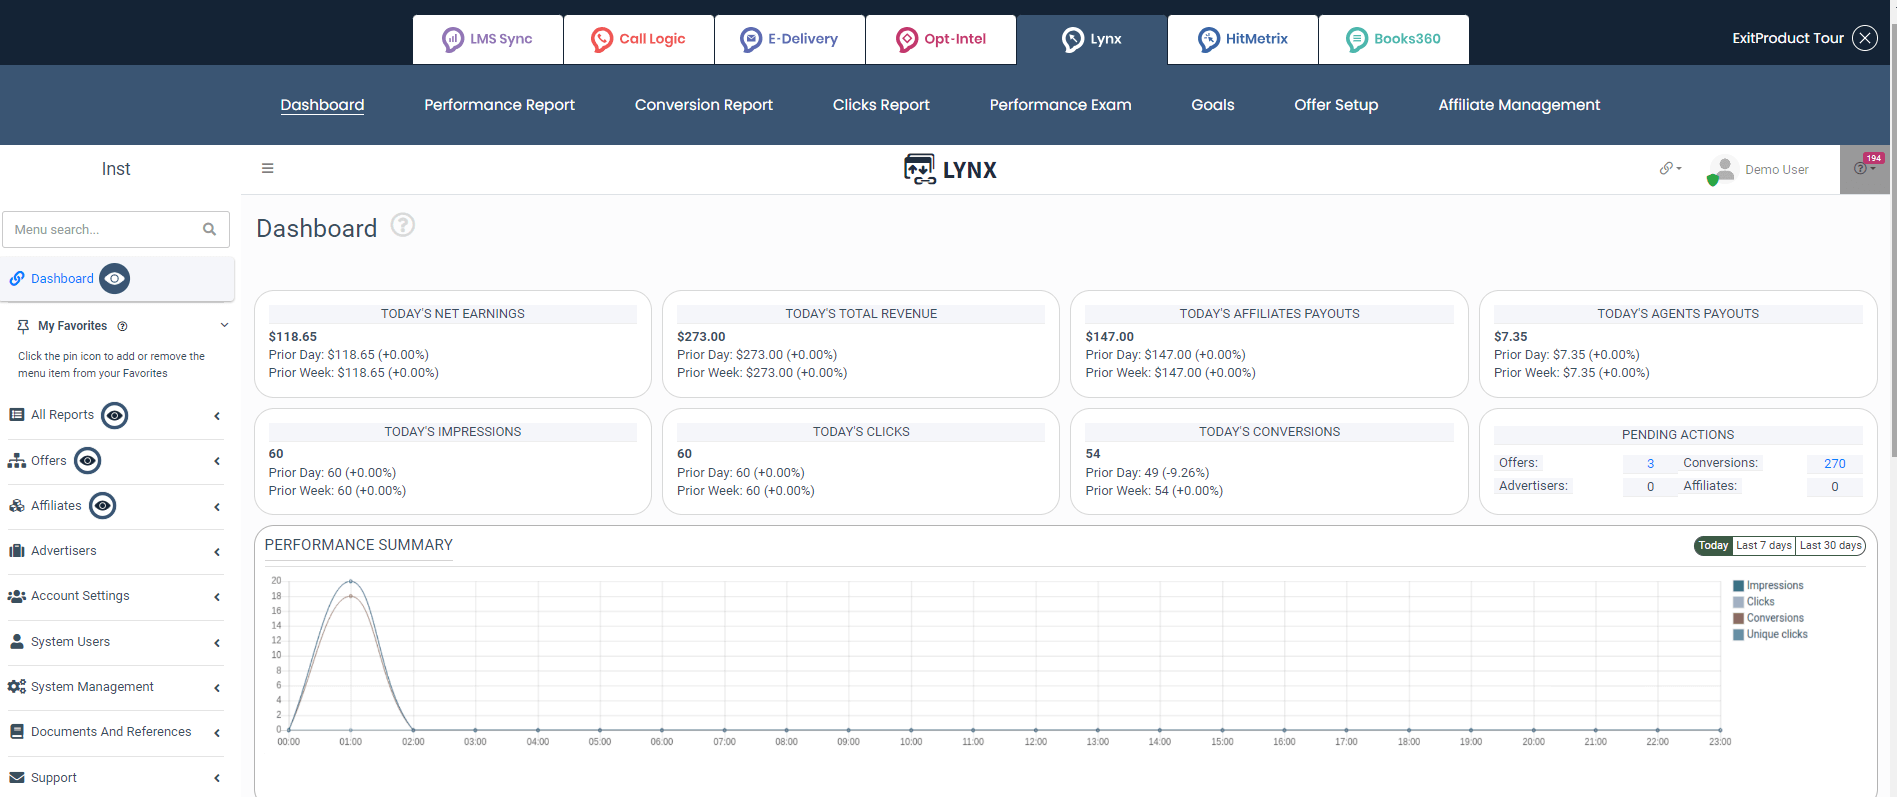The image size is (1897, 797).
Task: Click the Demo User avatar
Action: (x=1723, y=169)
